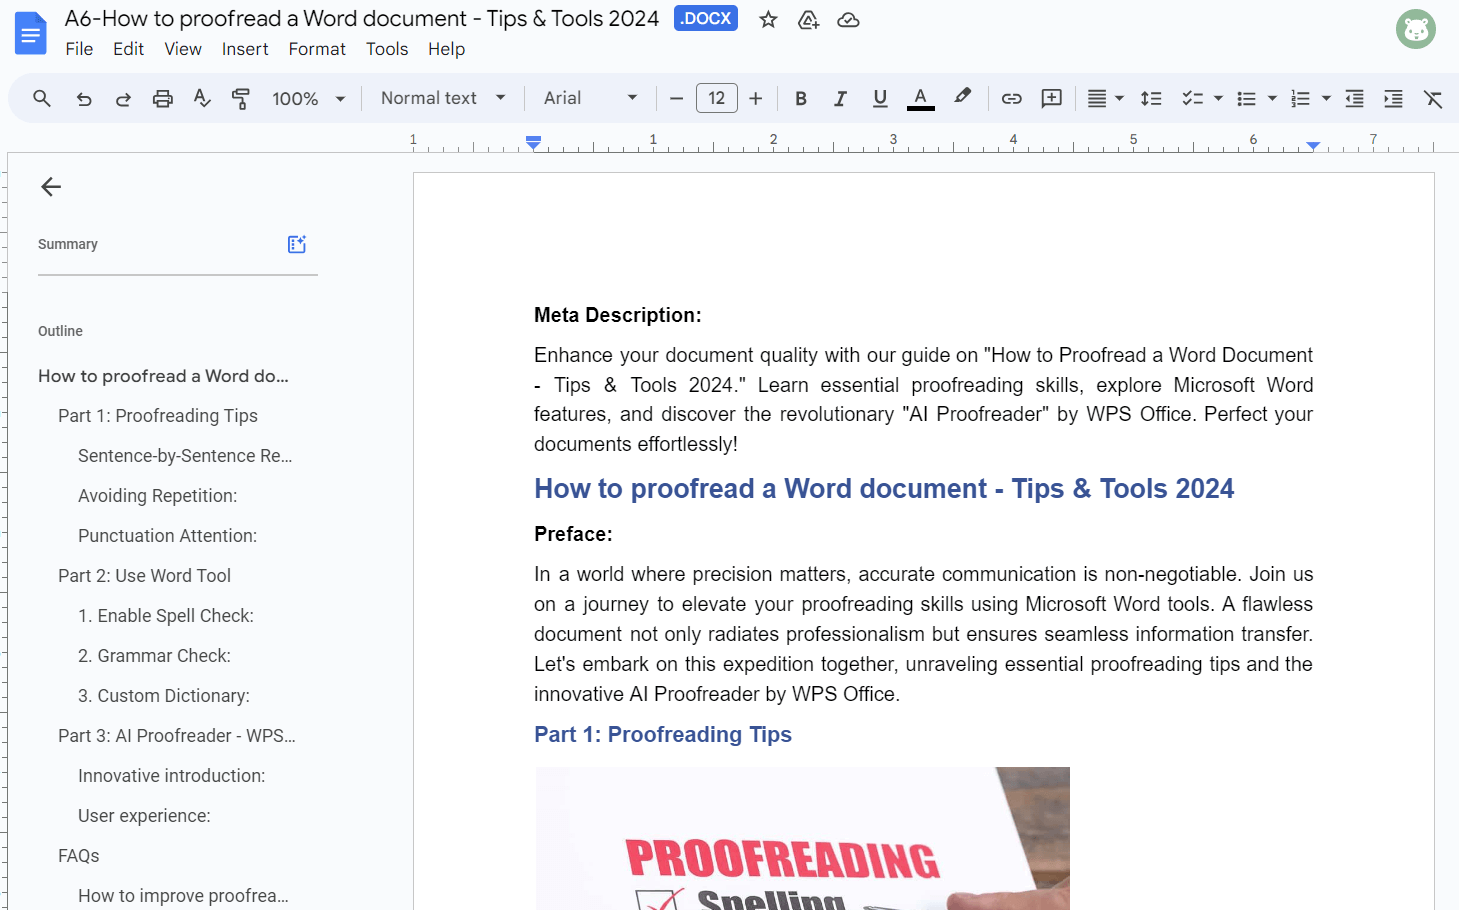Screen dimensions: 1459x910
Task: View the cloud save status icon
Action: (x=848, y=19)
